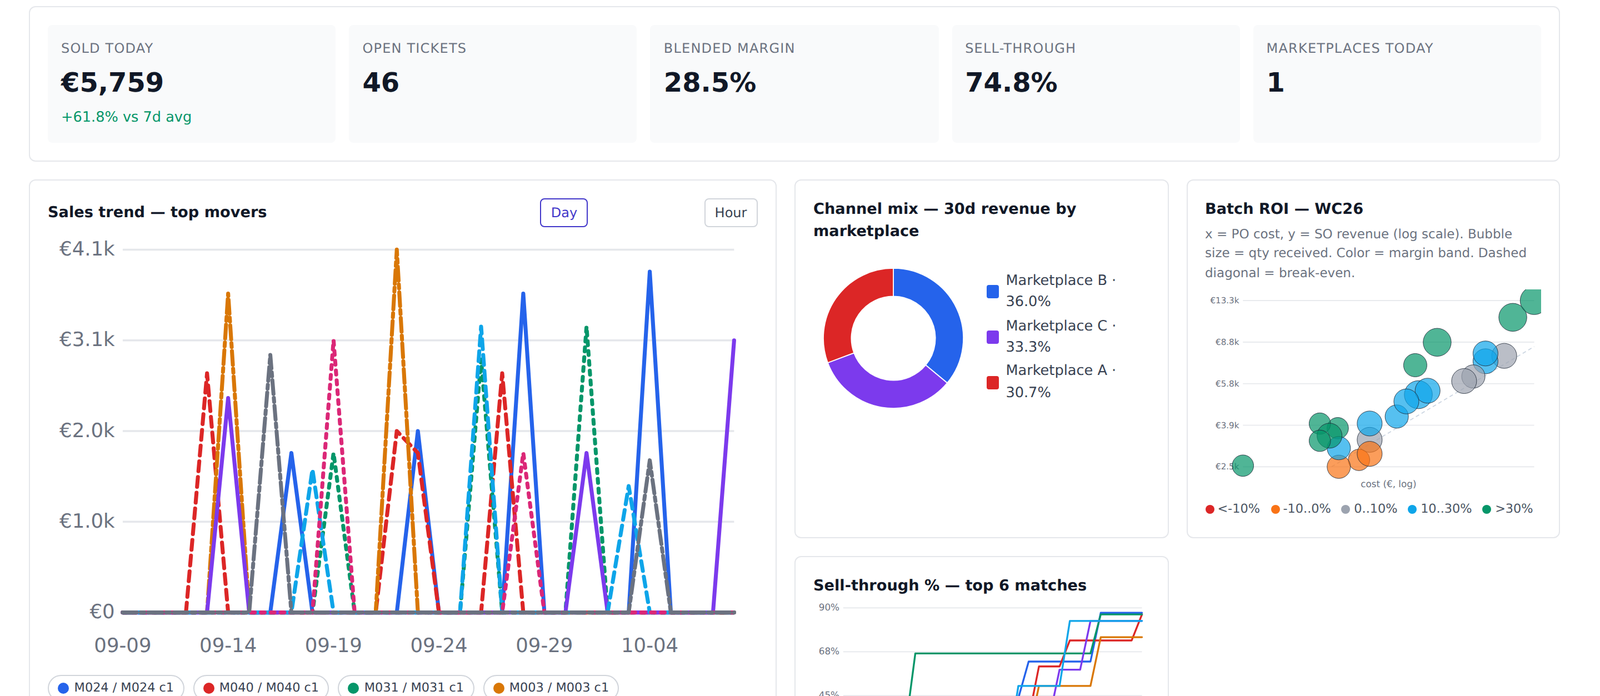Click the €4.1k y-axis label
1600x696 pixels.
[87, 249]
